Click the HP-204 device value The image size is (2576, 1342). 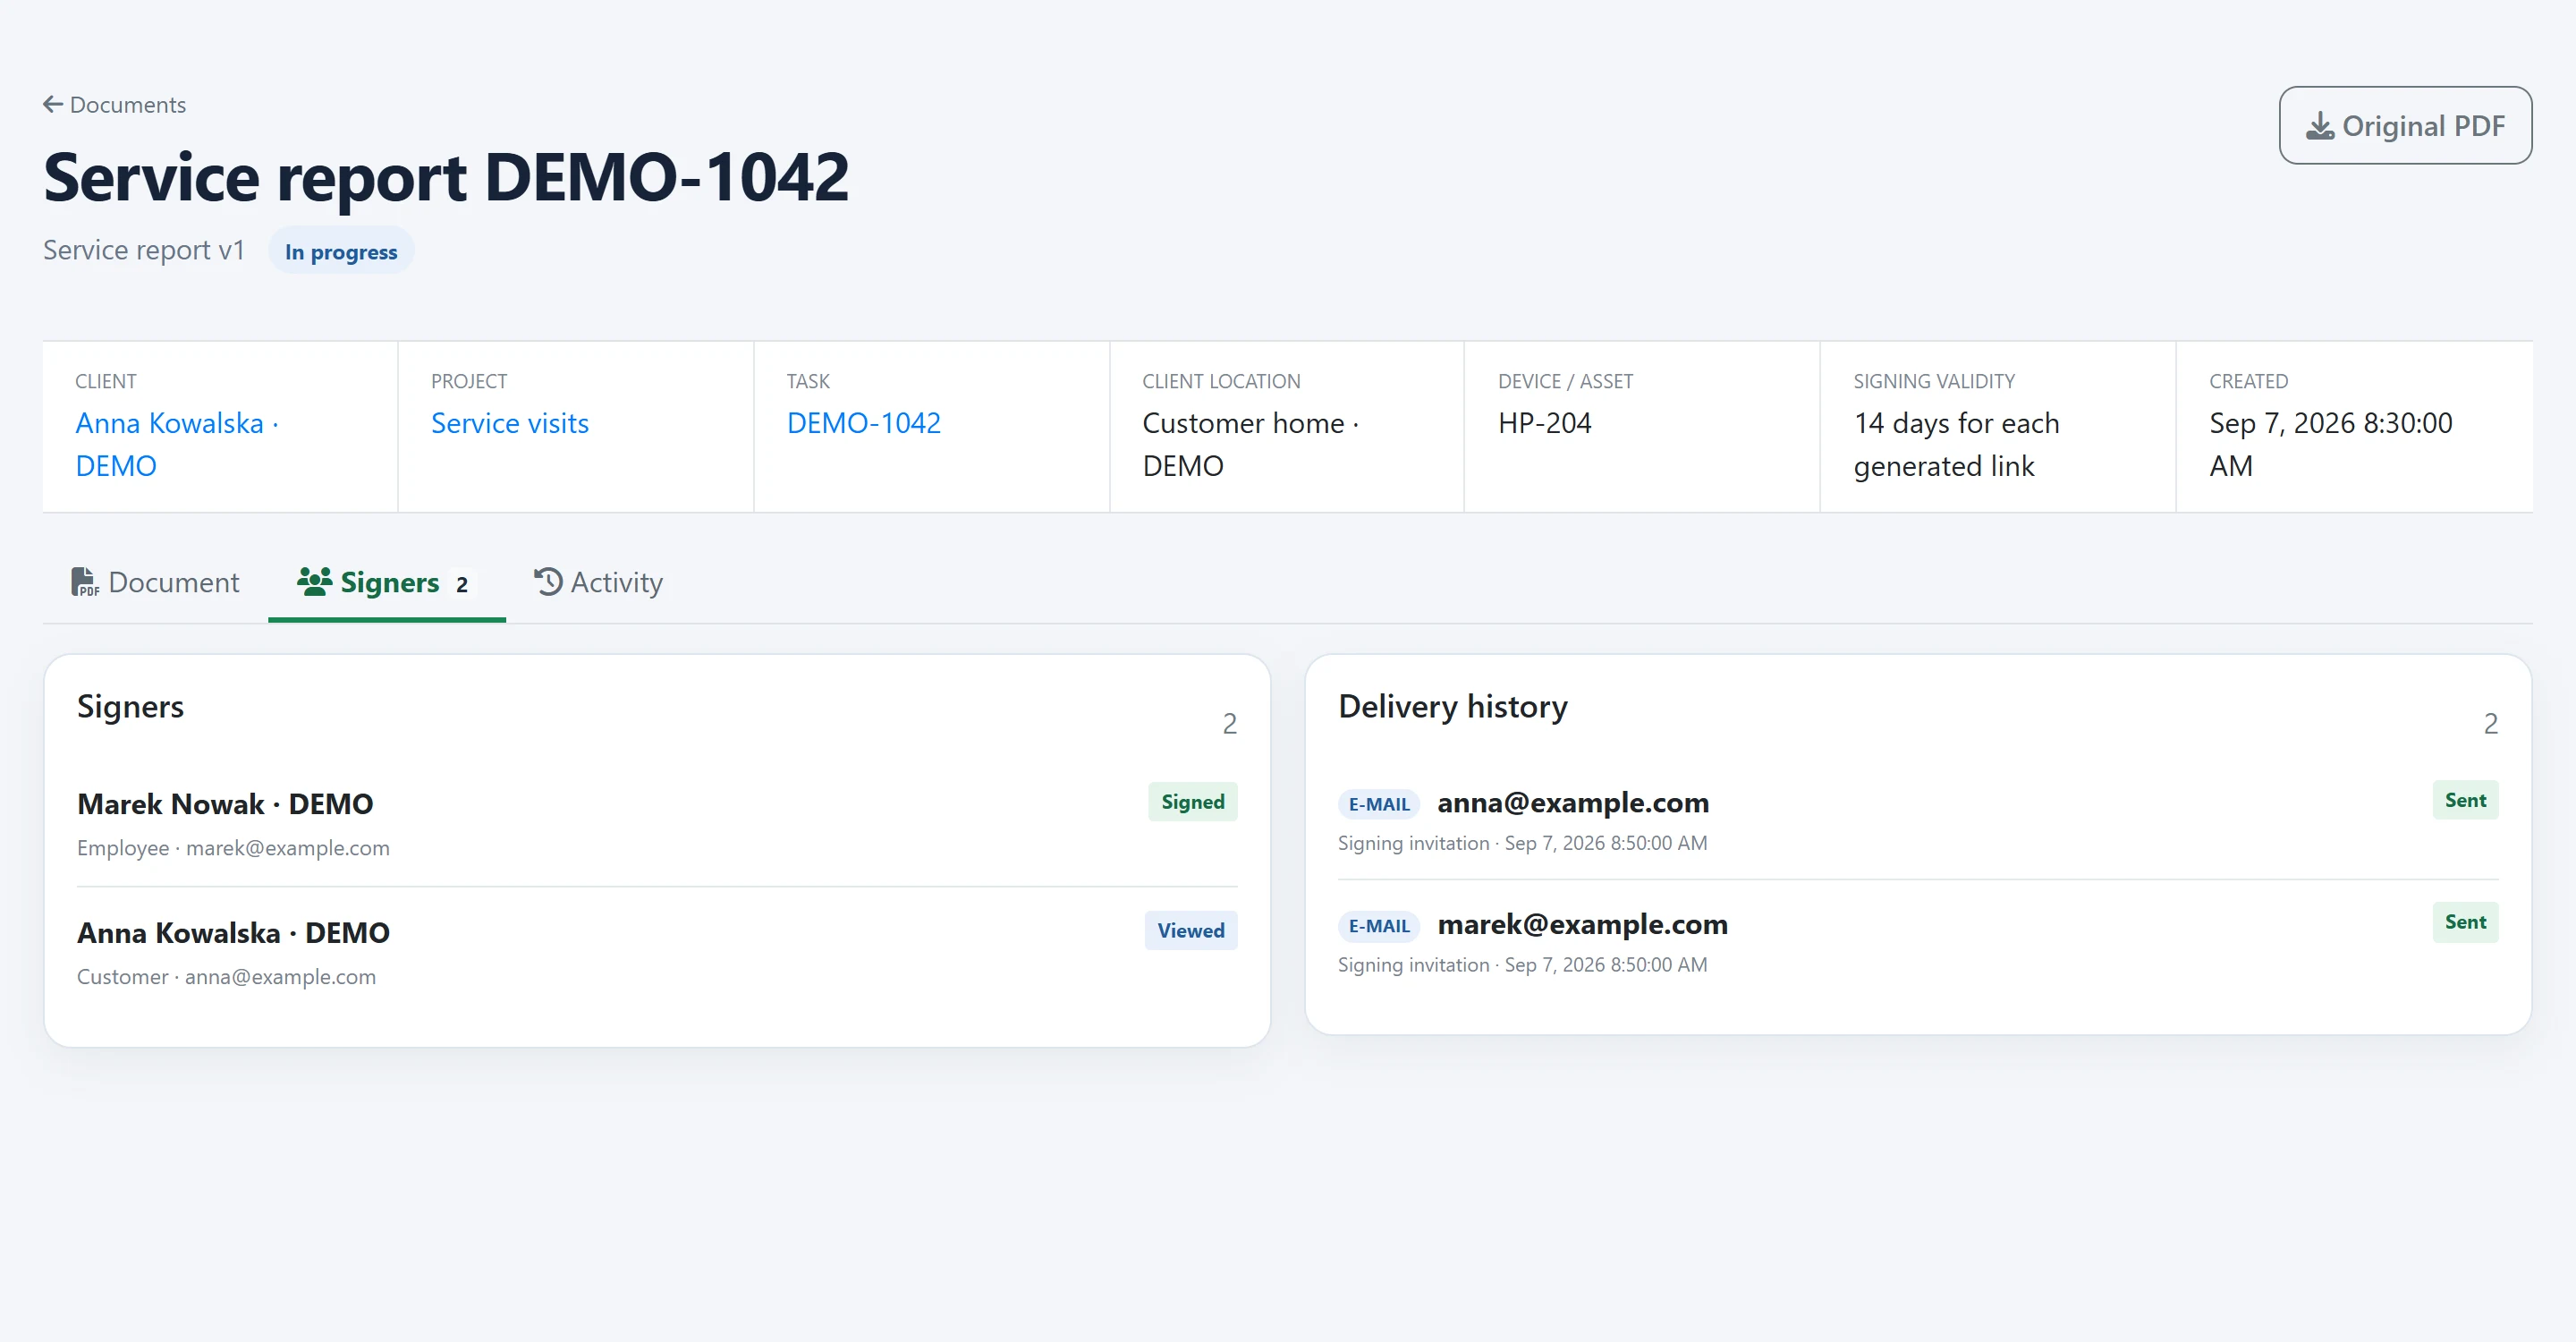tap(1544, 423)
